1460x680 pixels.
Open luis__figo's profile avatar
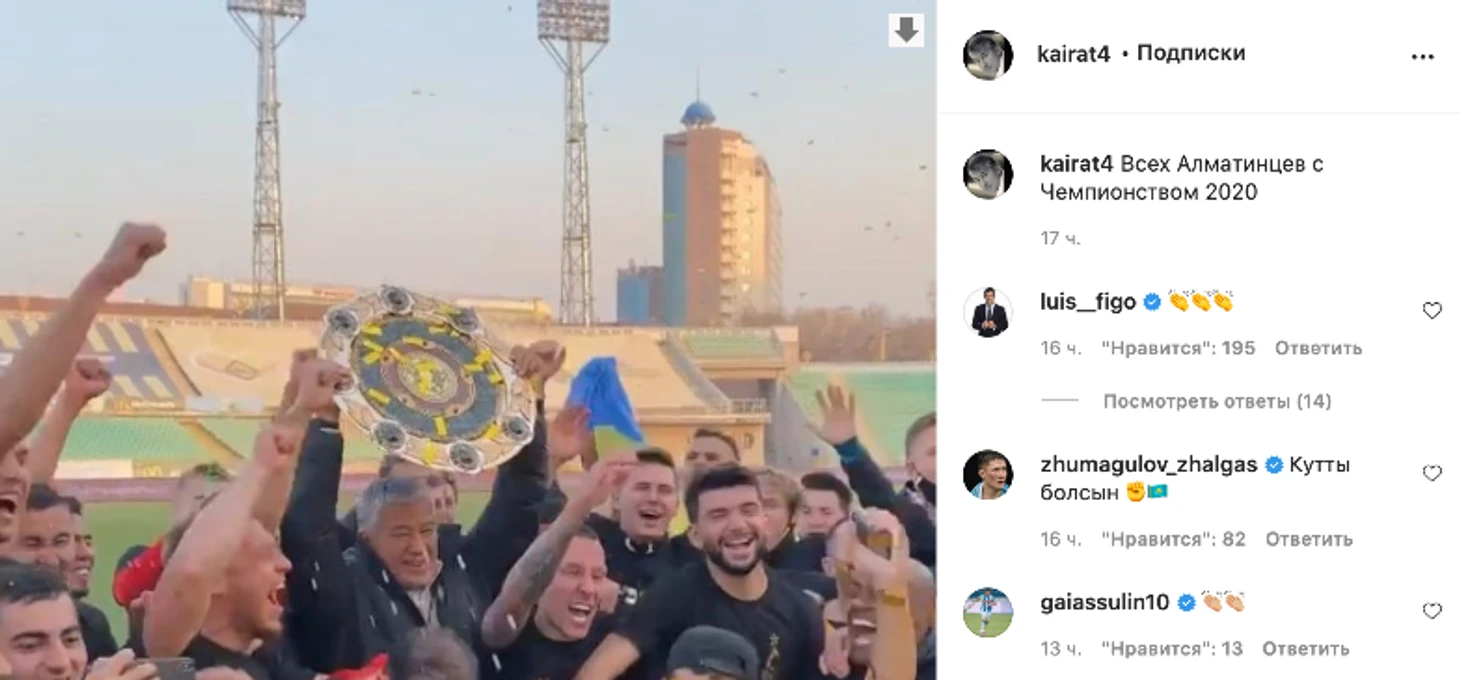(x=988, y=312)
